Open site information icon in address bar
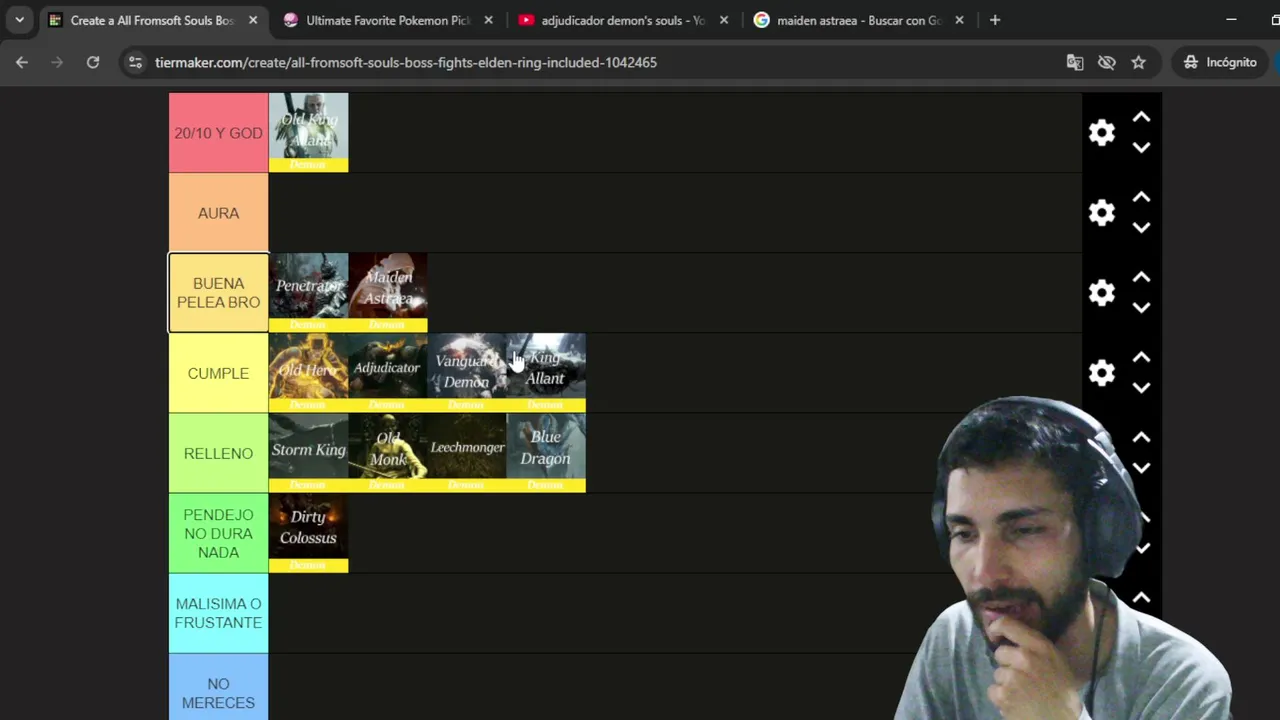Screen dimensions: 1280x720 [x=135, y=62]
